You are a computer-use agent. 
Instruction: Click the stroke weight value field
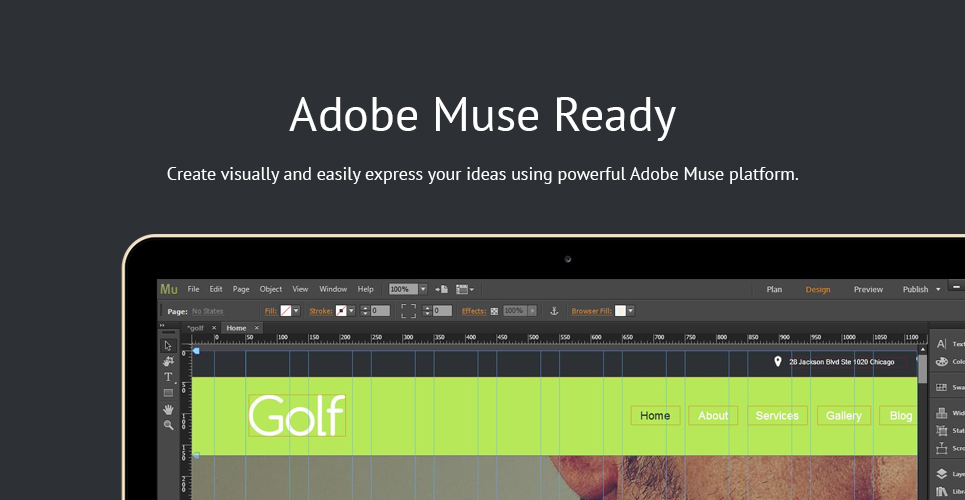(380, 311)
